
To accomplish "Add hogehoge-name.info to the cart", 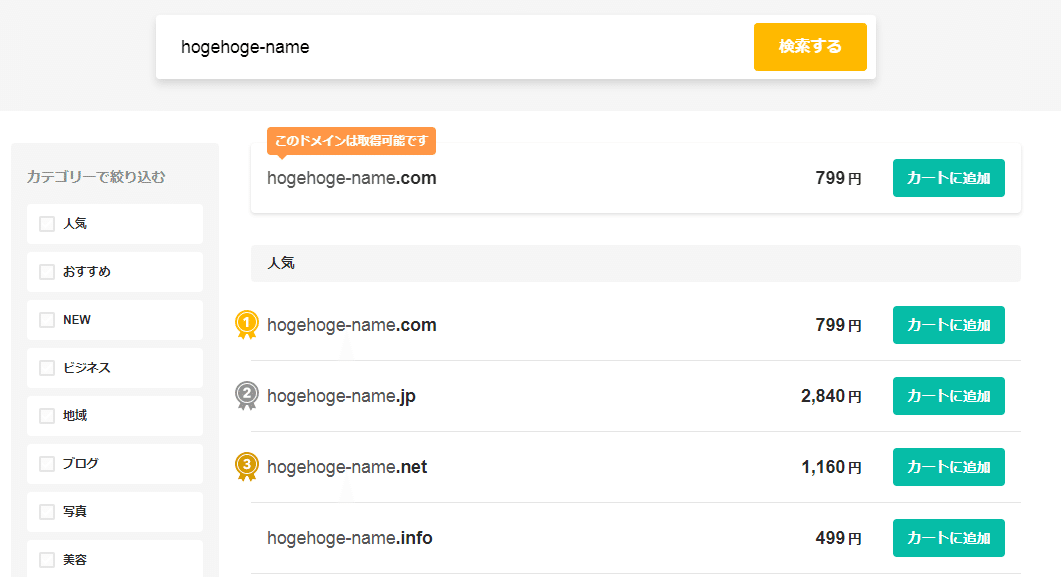I will pyautogui.click(x=948, y=538).
